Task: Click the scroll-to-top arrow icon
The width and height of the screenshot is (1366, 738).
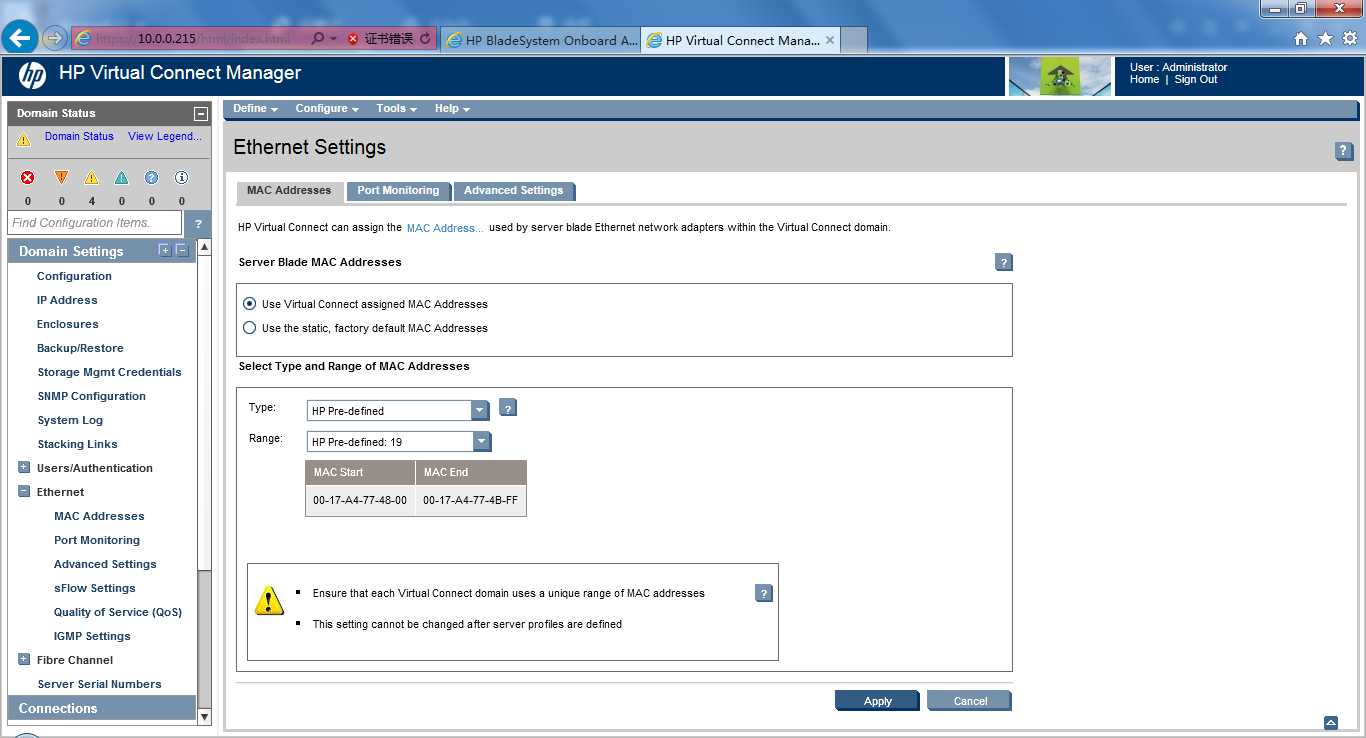Action: pyautogui.click(x=1330, y=722)
